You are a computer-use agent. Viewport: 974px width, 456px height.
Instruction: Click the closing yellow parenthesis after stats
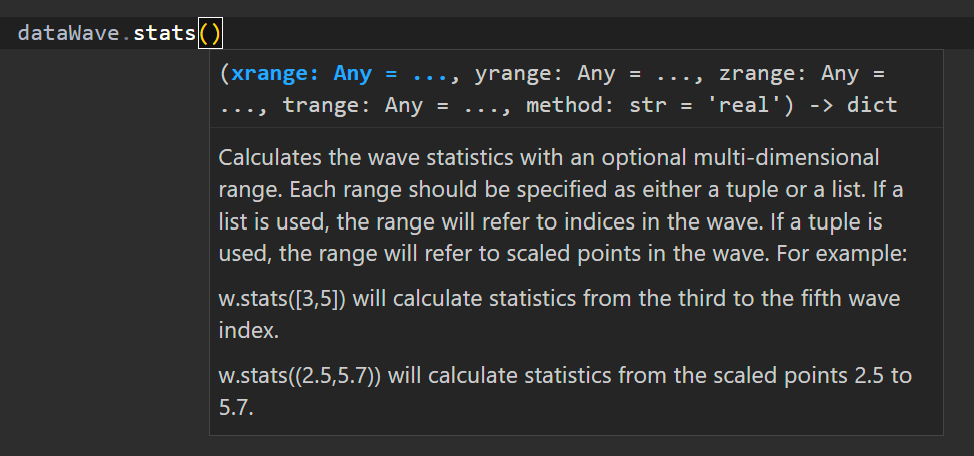tap(217, 33)
